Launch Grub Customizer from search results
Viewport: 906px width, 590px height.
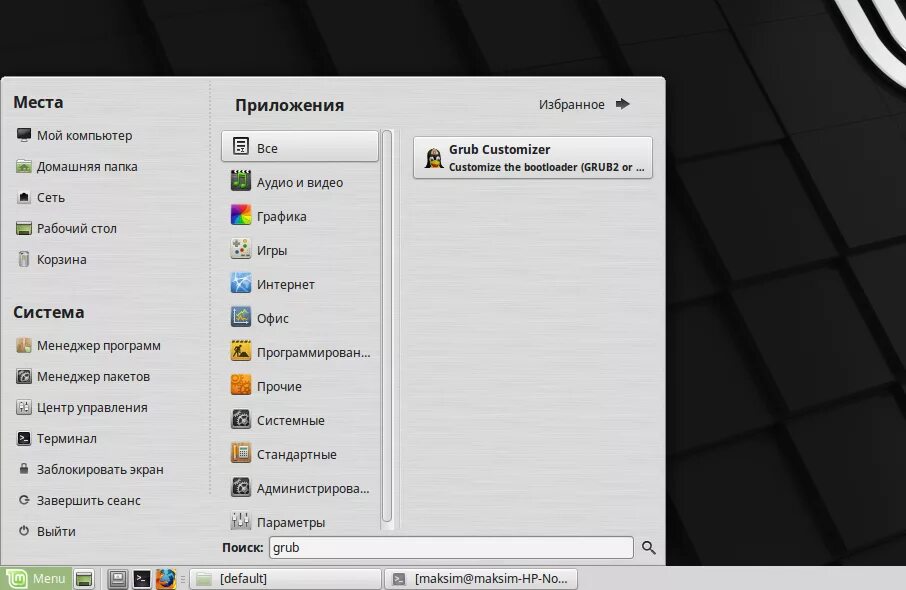pos(533,157)
